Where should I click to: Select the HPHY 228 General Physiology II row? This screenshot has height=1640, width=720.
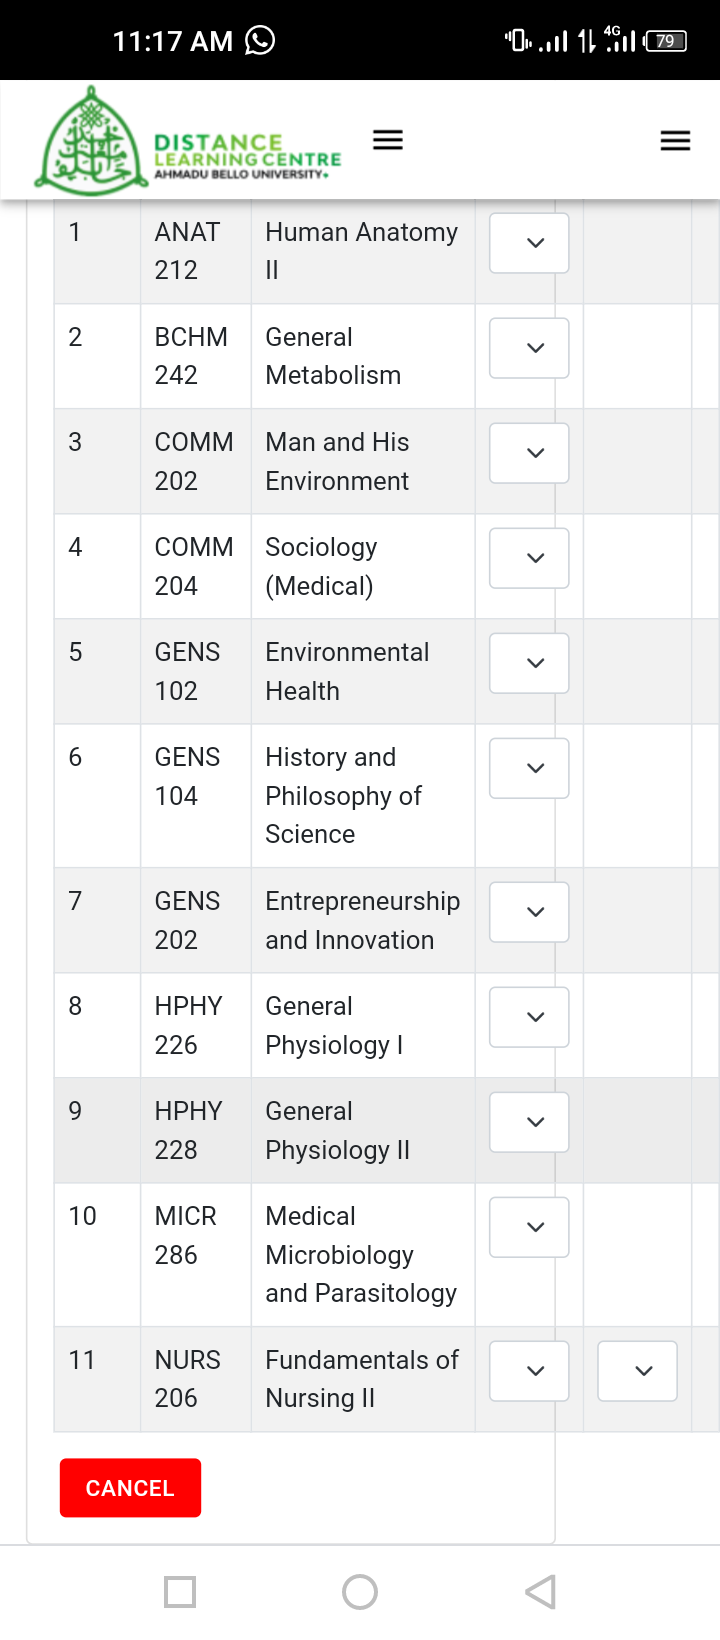(387, 1130)
